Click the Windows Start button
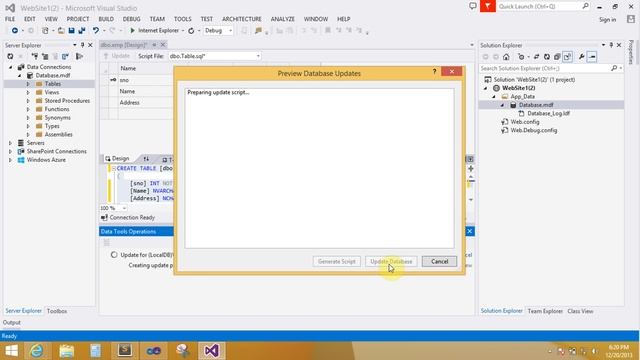The image size is (640, 360). 11,351
